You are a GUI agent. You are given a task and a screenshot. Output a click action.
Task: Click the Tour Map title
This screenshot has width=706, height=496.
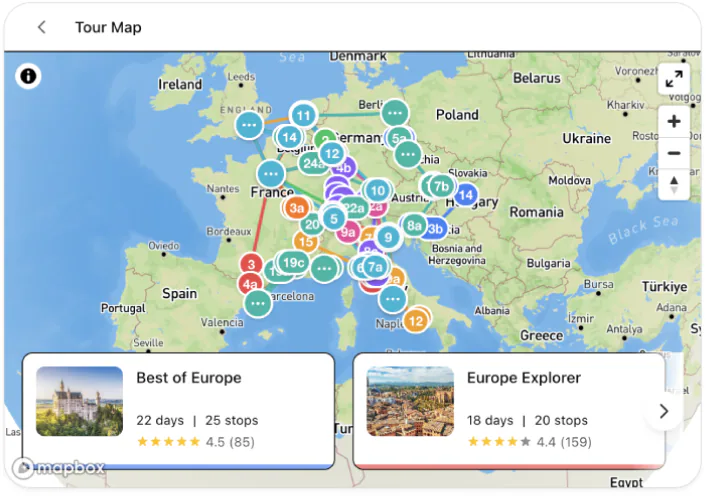click(108, 27)
